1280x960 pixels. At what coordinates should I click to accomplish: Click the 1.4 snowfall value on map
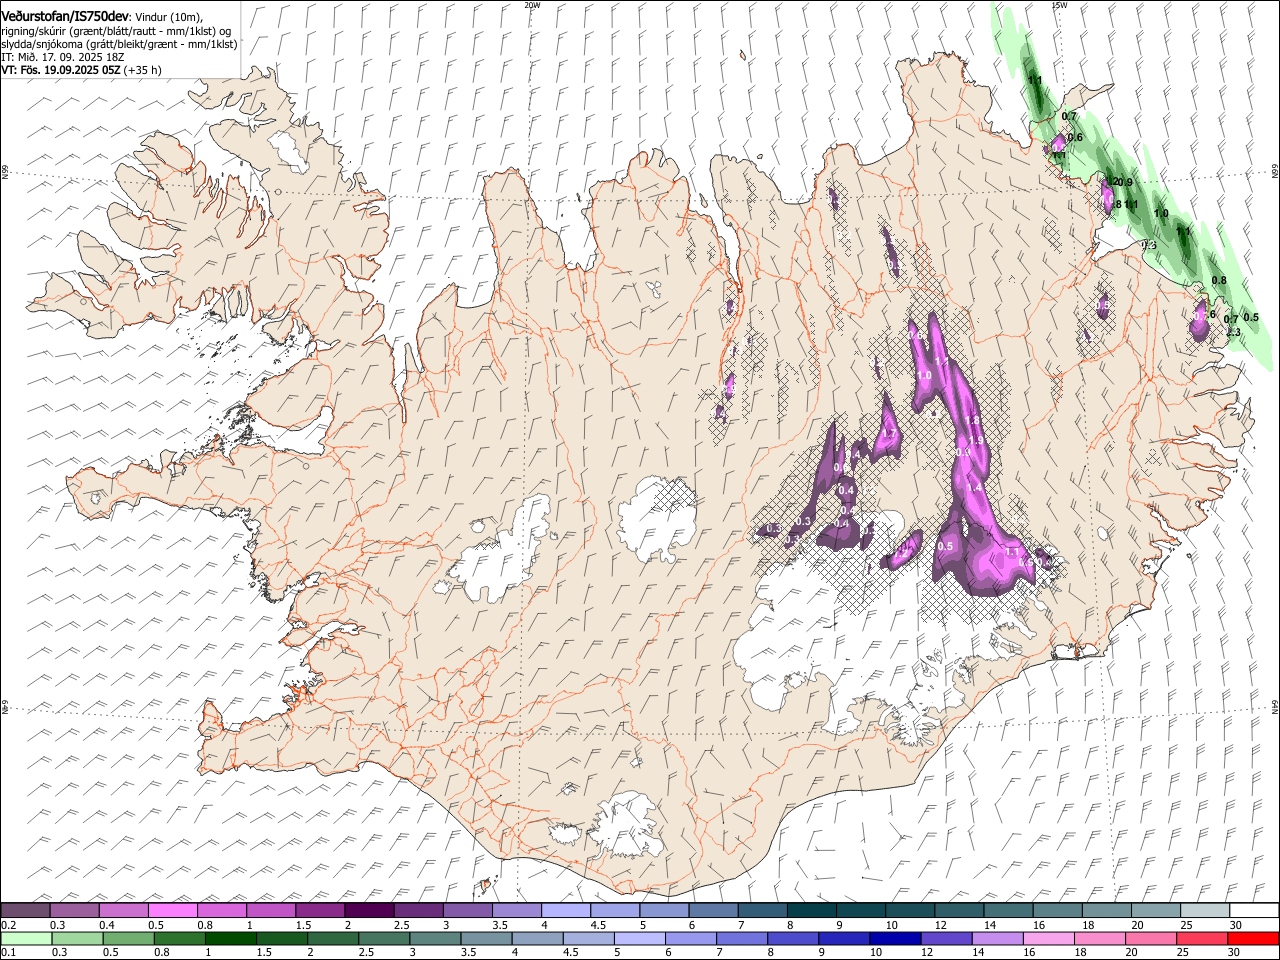(974, 486)
